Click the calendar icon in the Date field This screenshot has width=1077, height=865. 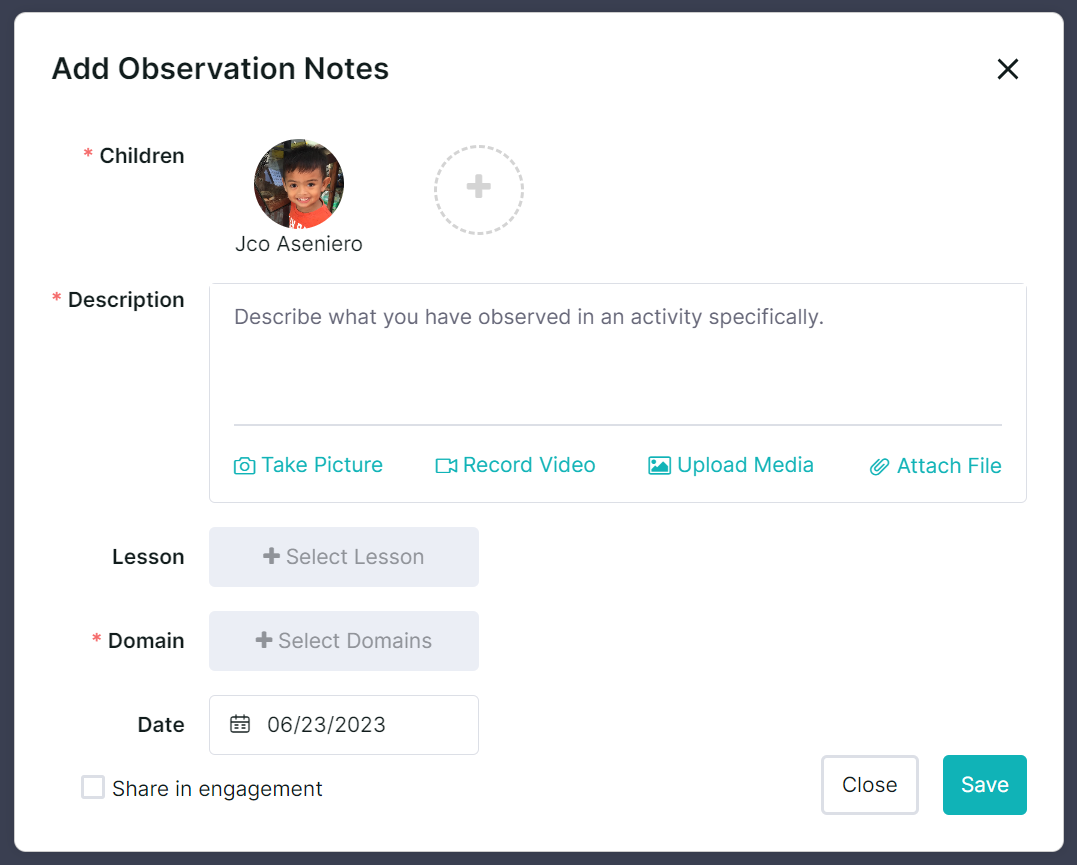click(x=240, y=724)
